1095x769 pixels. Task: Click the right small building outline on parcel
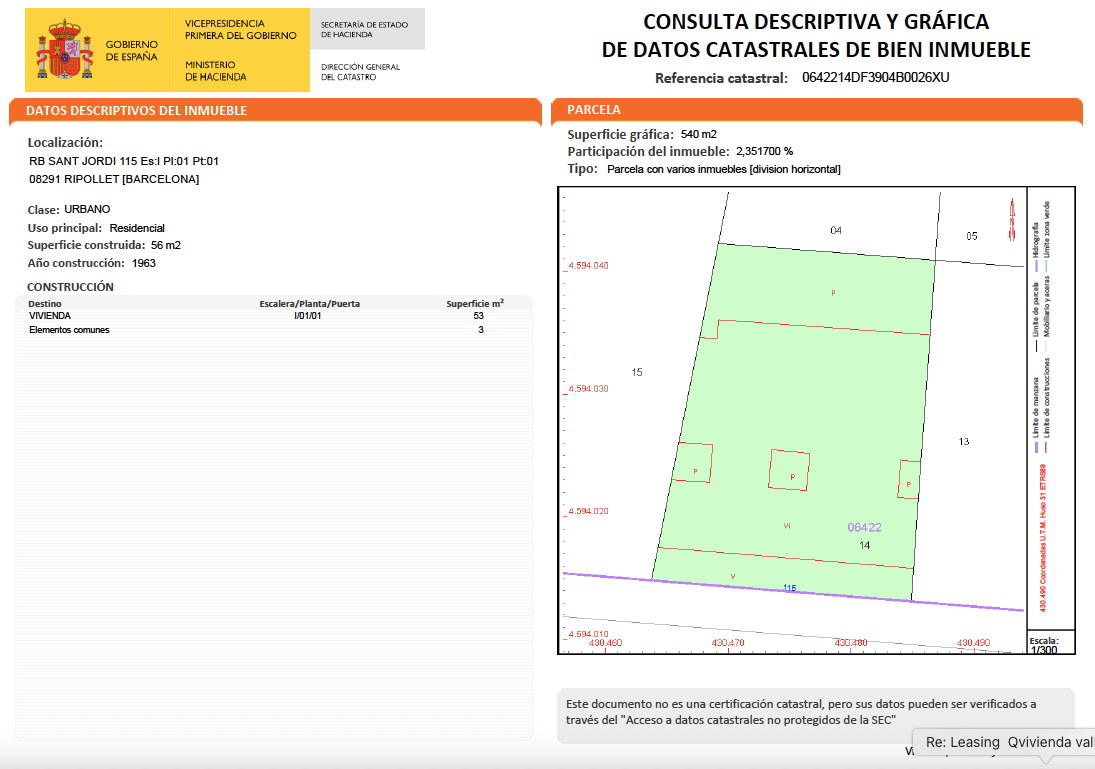click(909, 478)
